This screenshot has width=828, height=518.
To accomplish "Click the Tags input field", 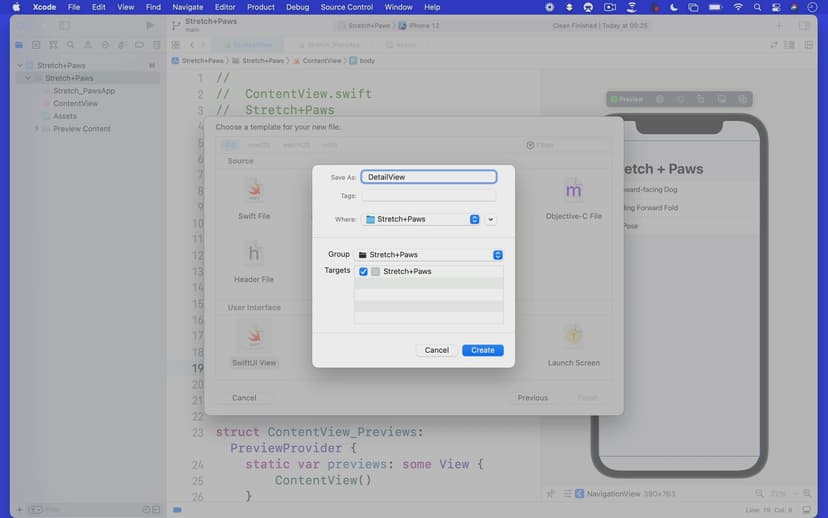I will [429, 196].
